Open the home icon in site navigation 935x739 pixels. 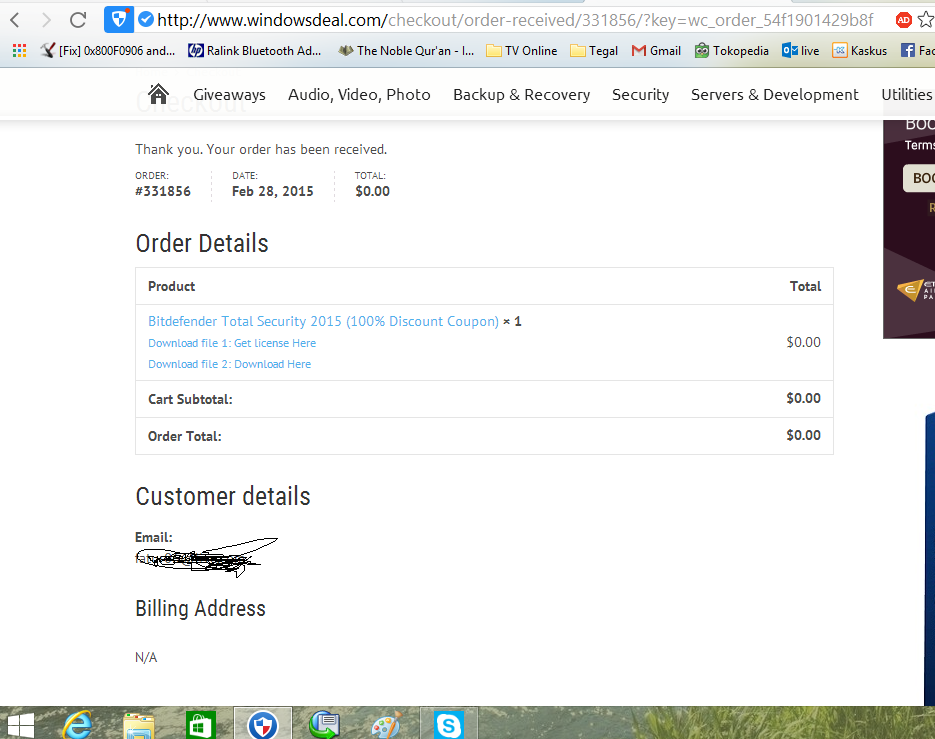159,94
